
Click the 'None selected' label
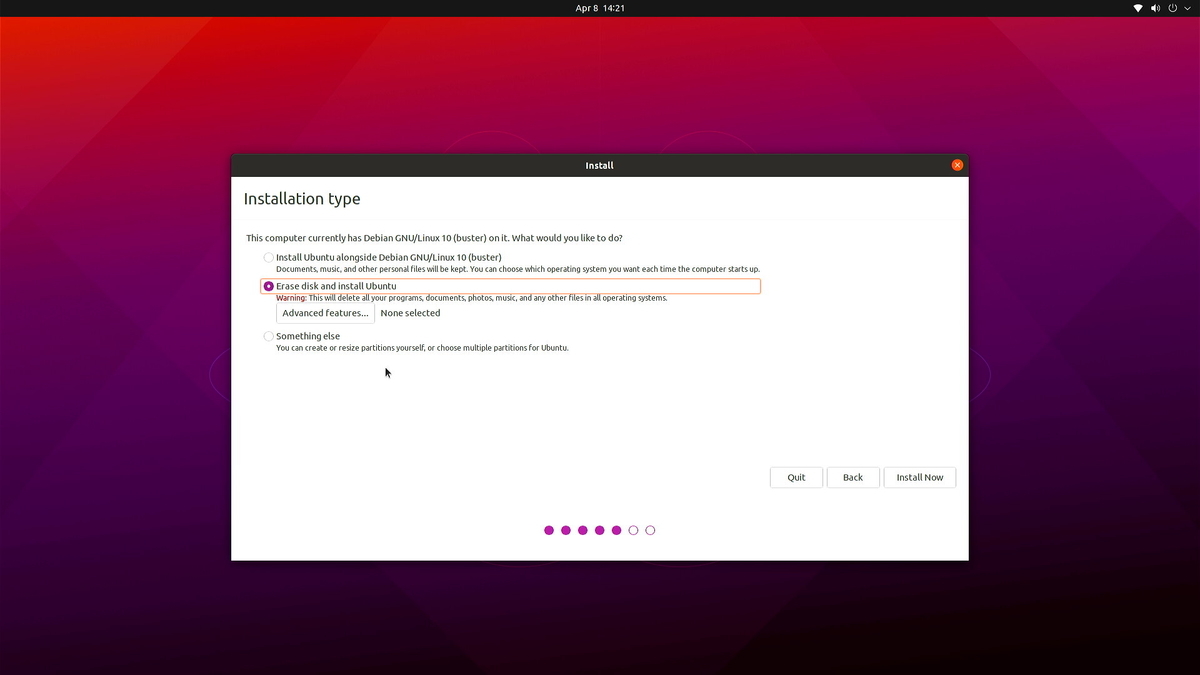[x=410, y=313]
